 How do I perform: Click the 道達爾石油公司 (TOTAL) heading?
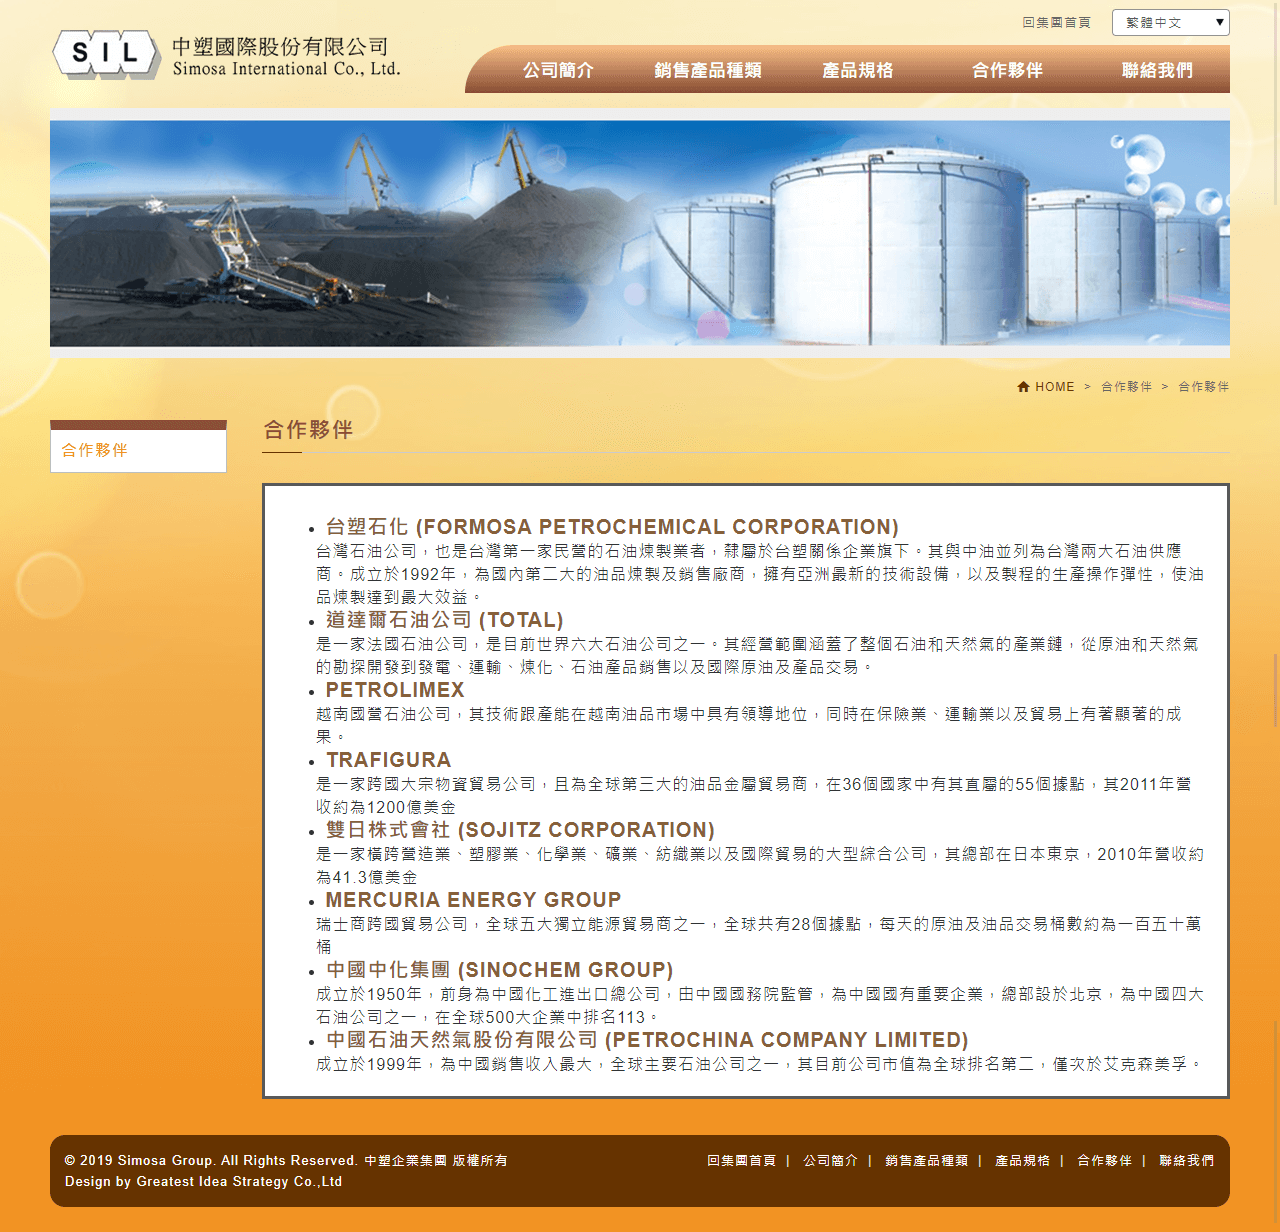click(445, 620)
